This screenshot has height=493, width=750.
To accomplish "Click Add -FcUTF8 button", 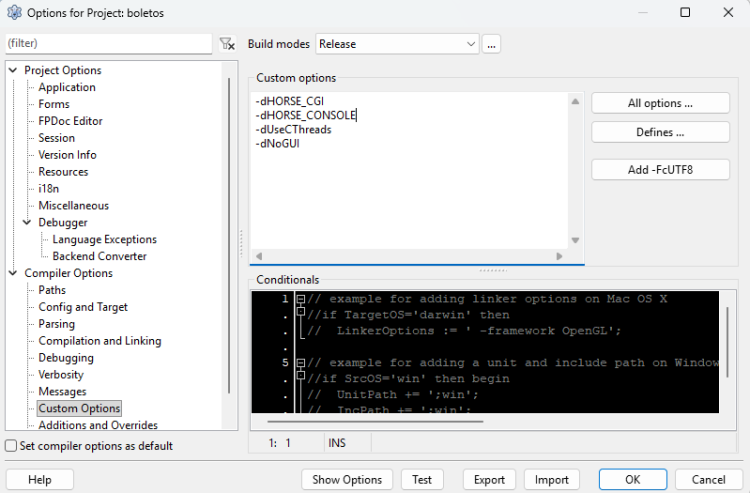I will click(x=660, y=170).
